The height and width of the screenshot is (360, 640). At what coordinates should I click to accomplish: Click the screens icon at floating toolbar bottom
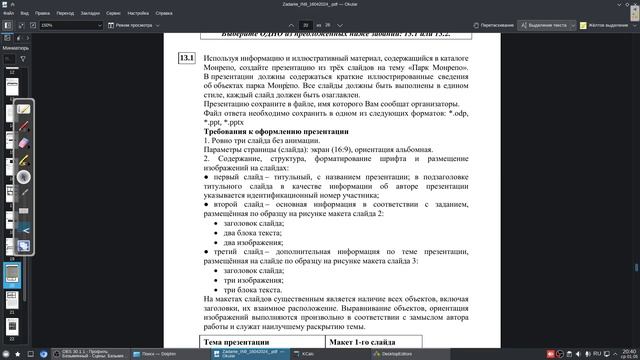tap(24, 246)
